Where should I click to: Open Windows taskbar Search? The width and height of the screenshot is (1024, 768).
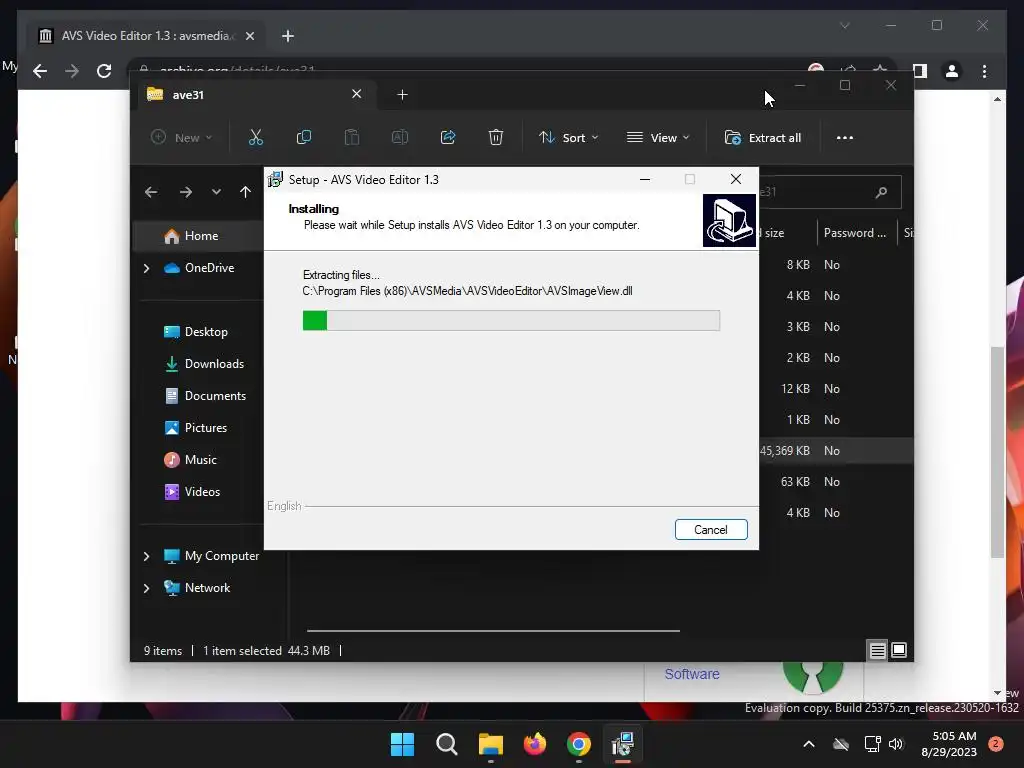[x=447, y=744]
